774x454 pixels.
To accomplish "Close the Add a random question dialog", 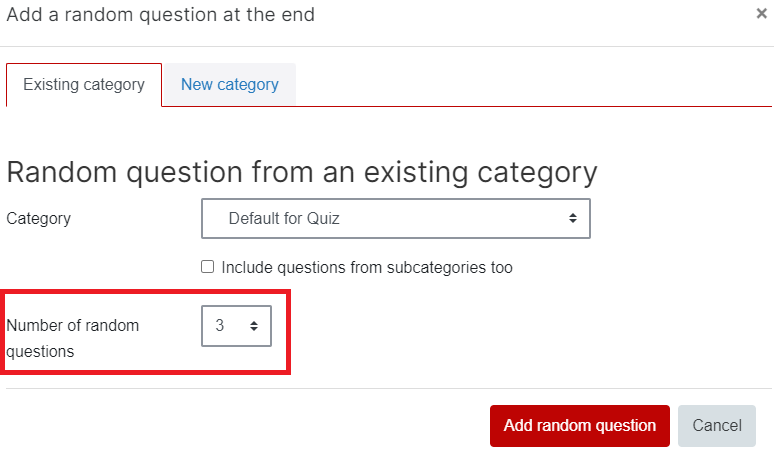I will point(761,14).
